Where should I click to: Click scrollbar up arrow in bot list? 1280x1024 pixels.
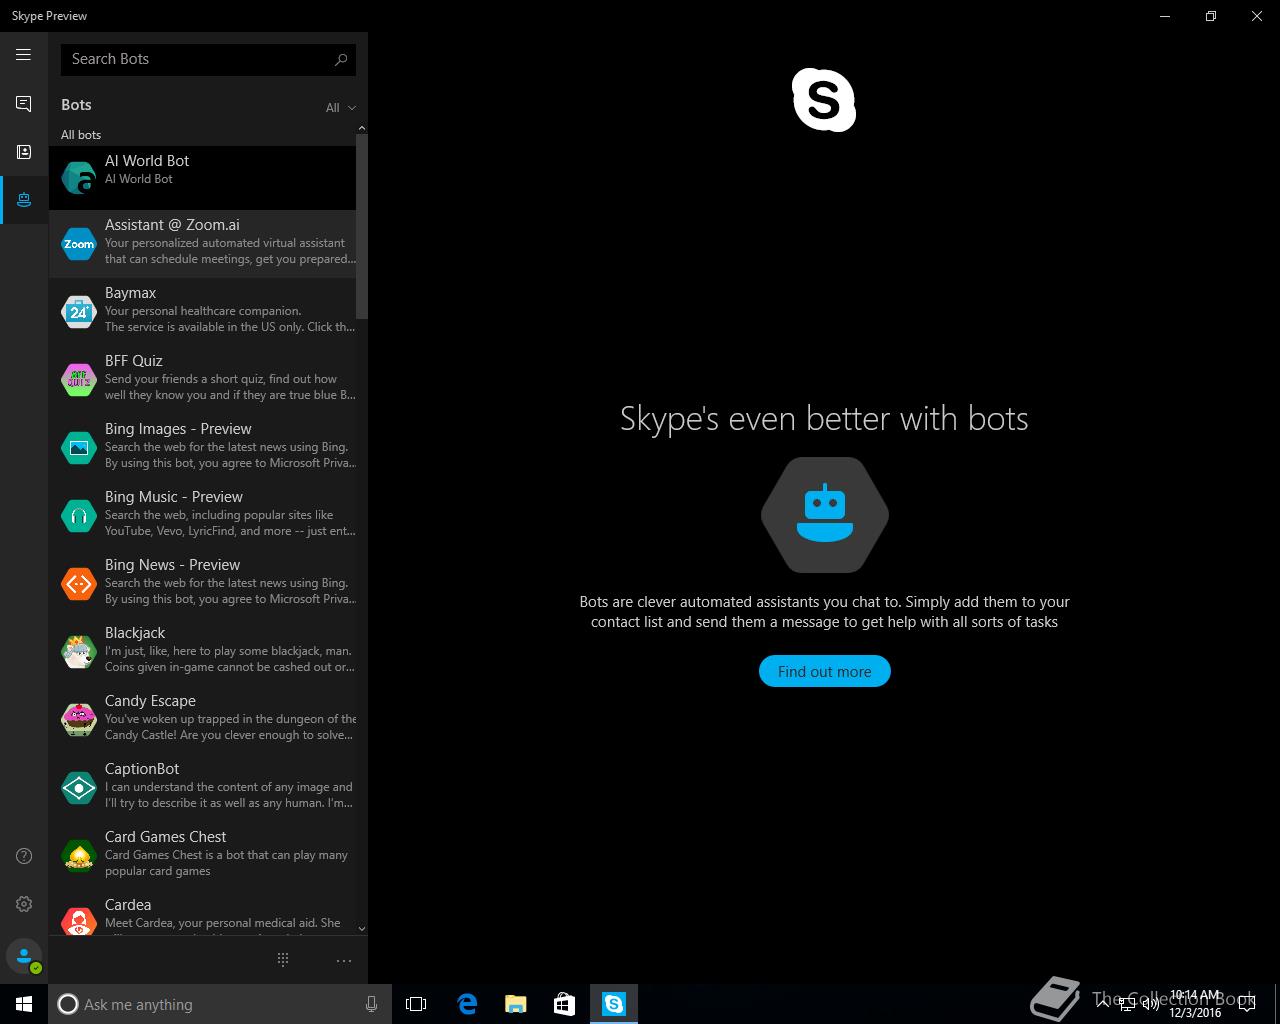click(362, 128)
